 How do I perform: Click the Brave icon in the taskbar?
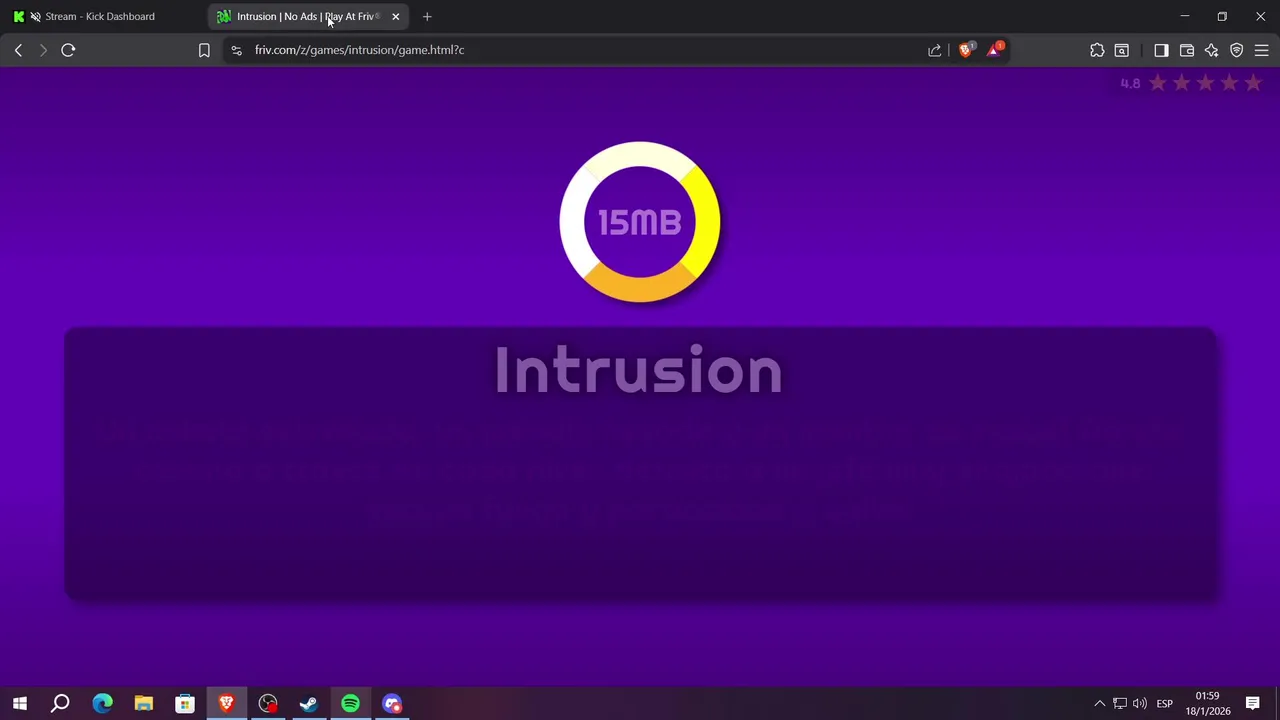coord(226,704)
